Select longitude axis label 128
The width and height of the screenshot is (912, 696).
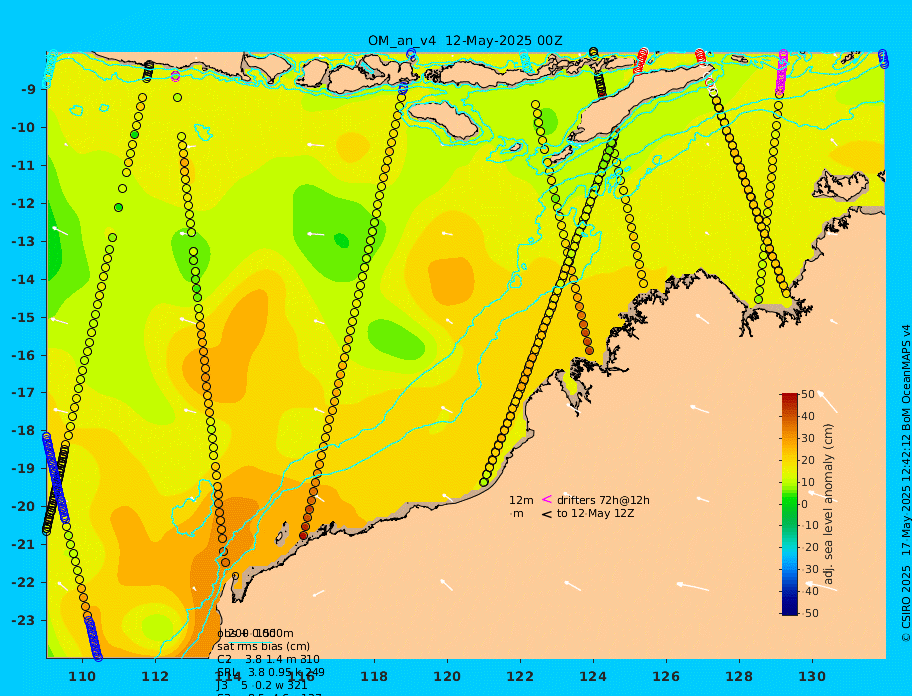[739, 676]
